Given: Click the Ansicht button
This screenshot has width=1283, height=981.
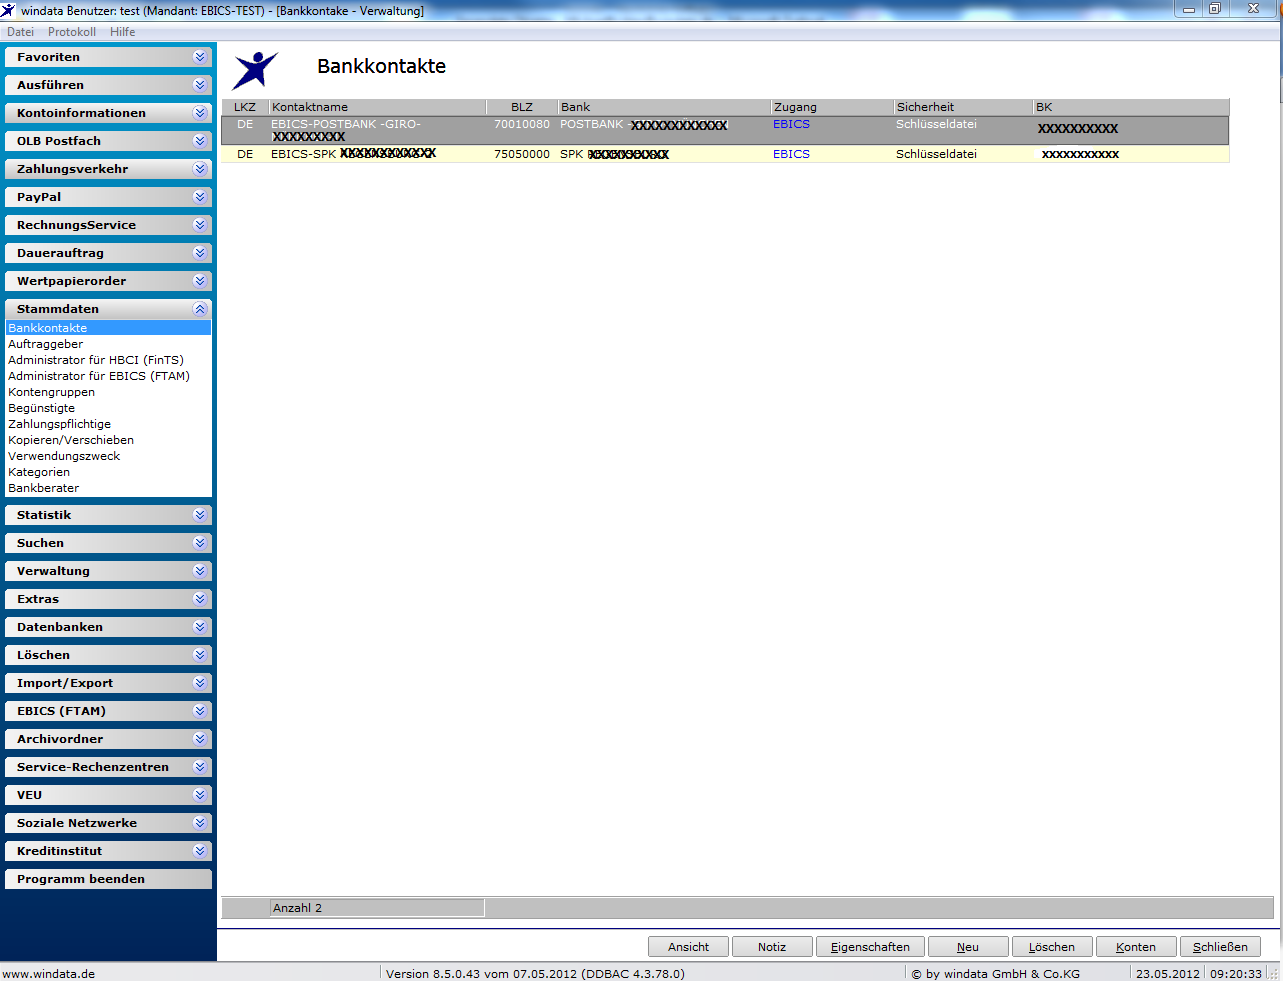Looking at the screenshot, I should [x=688, y=947].
